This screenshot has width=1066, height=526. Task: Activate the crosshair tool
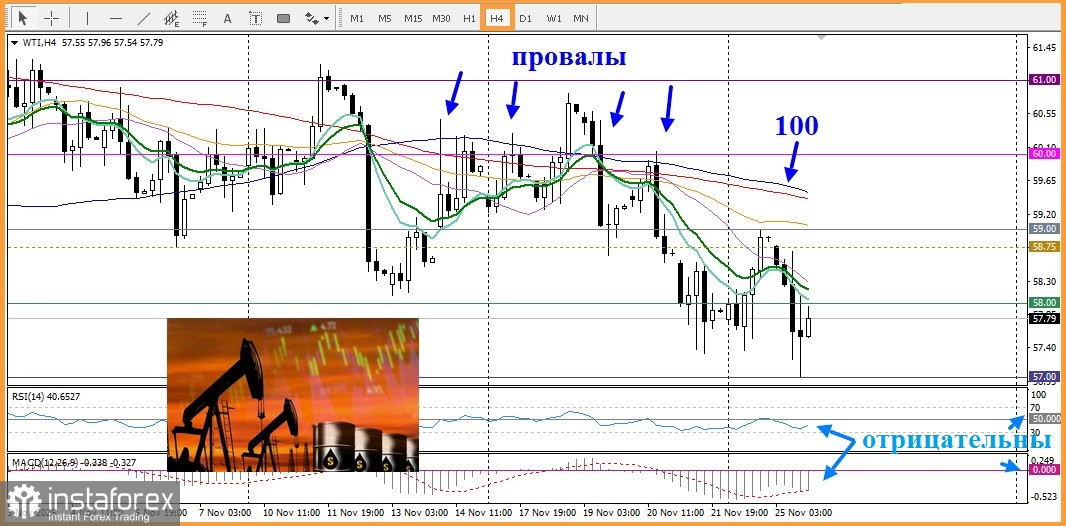52,18
